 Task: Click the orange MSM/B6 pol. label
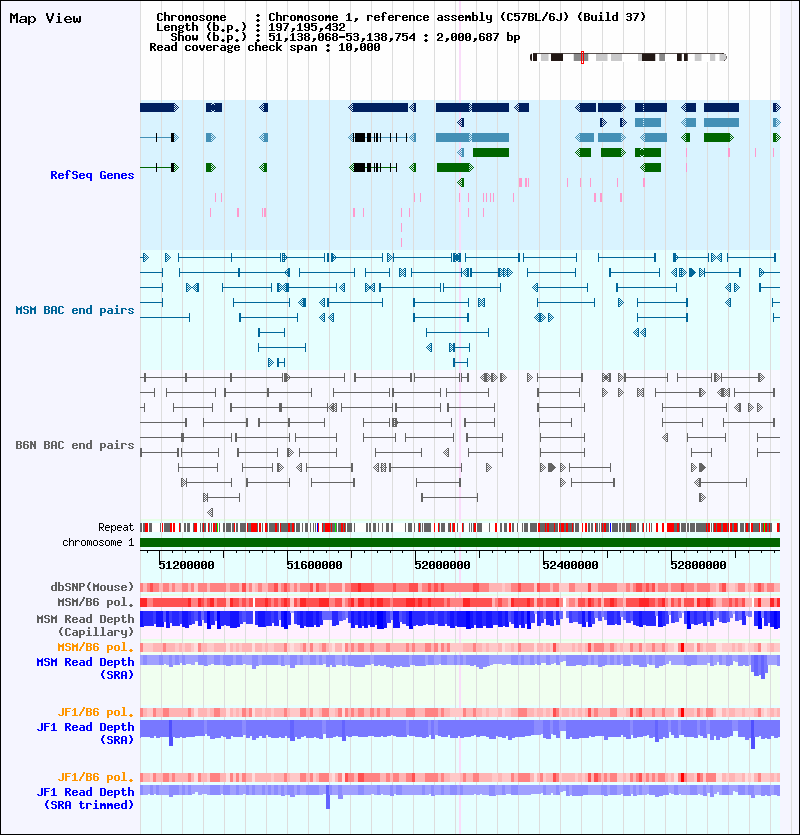[x=96, y=647]
